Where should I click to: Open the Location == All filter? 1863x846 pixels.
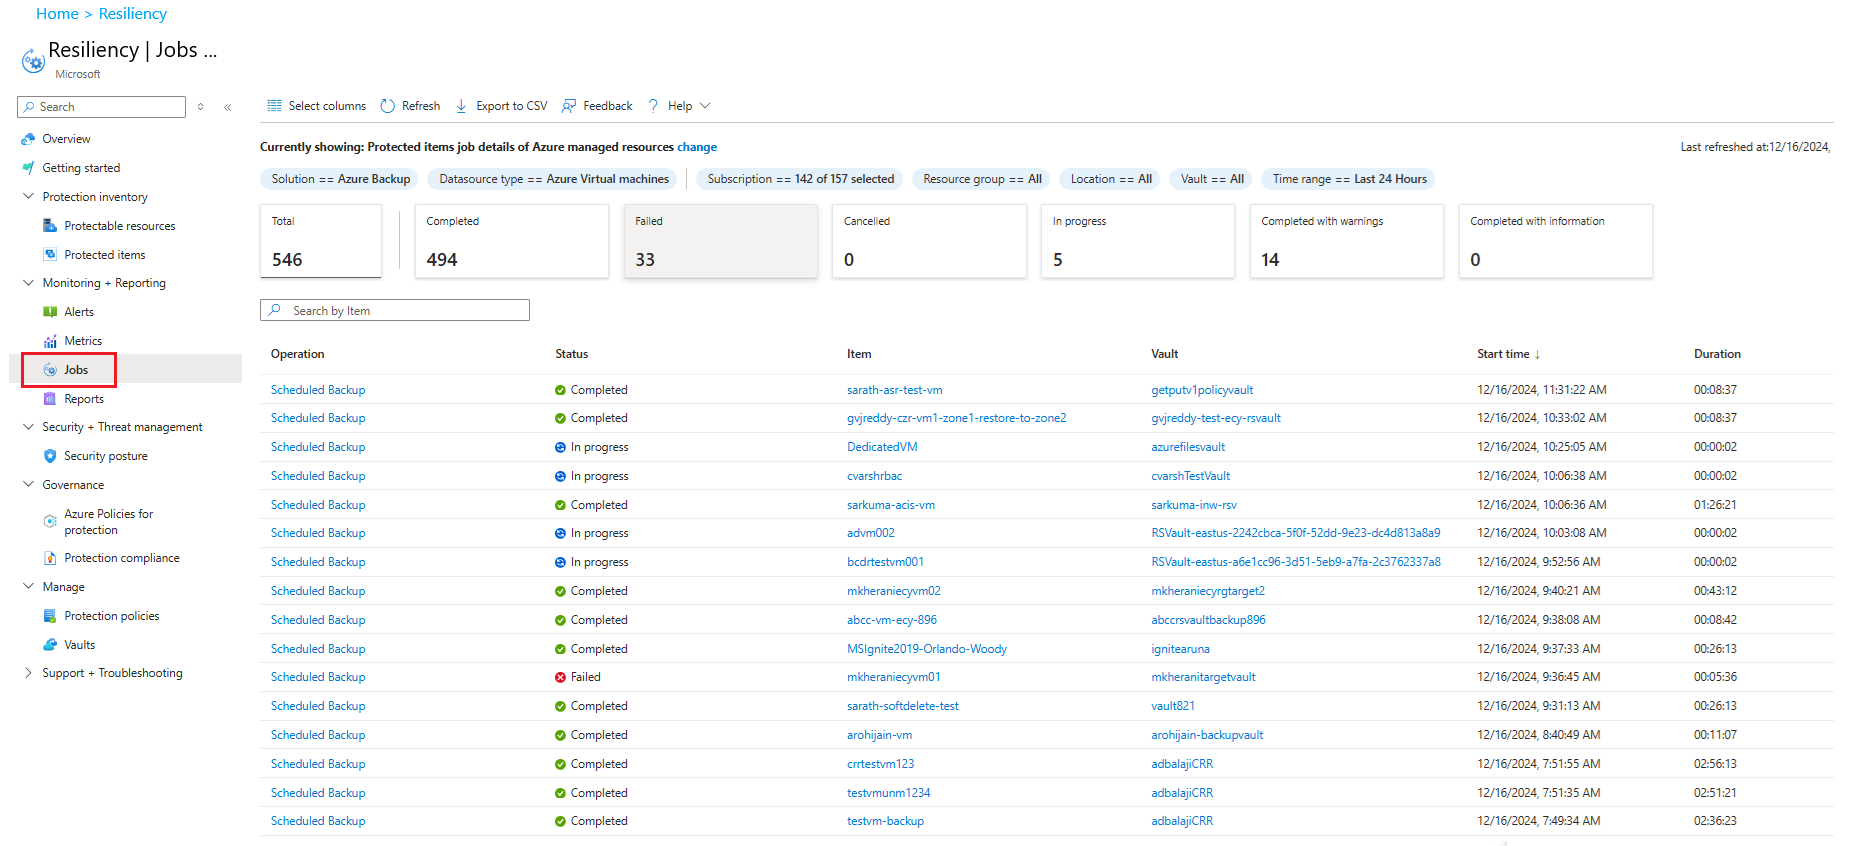[1111, 179]
